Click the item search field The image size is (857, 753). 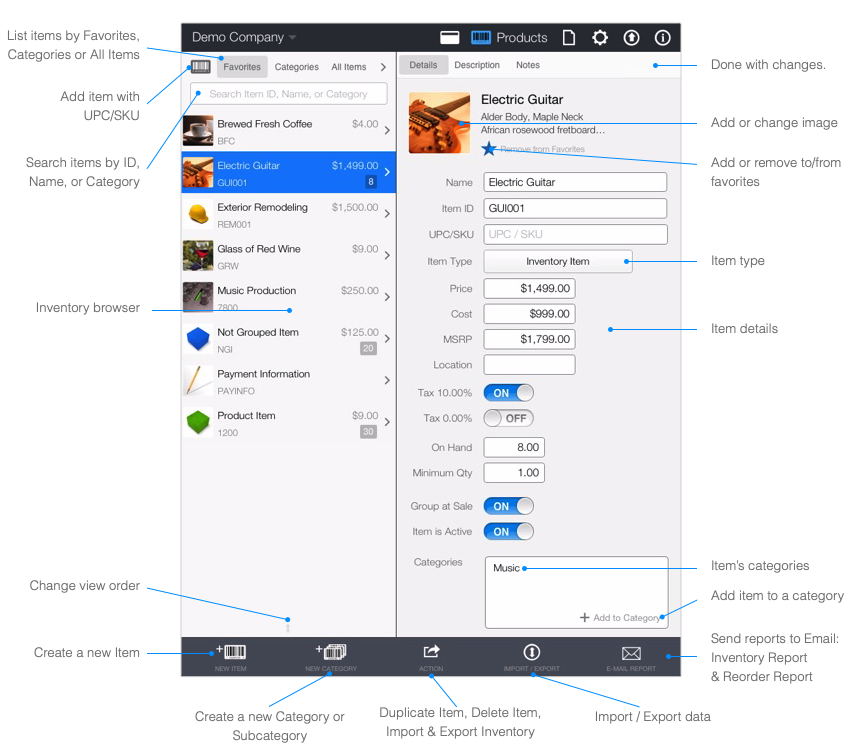coord(288,93)
